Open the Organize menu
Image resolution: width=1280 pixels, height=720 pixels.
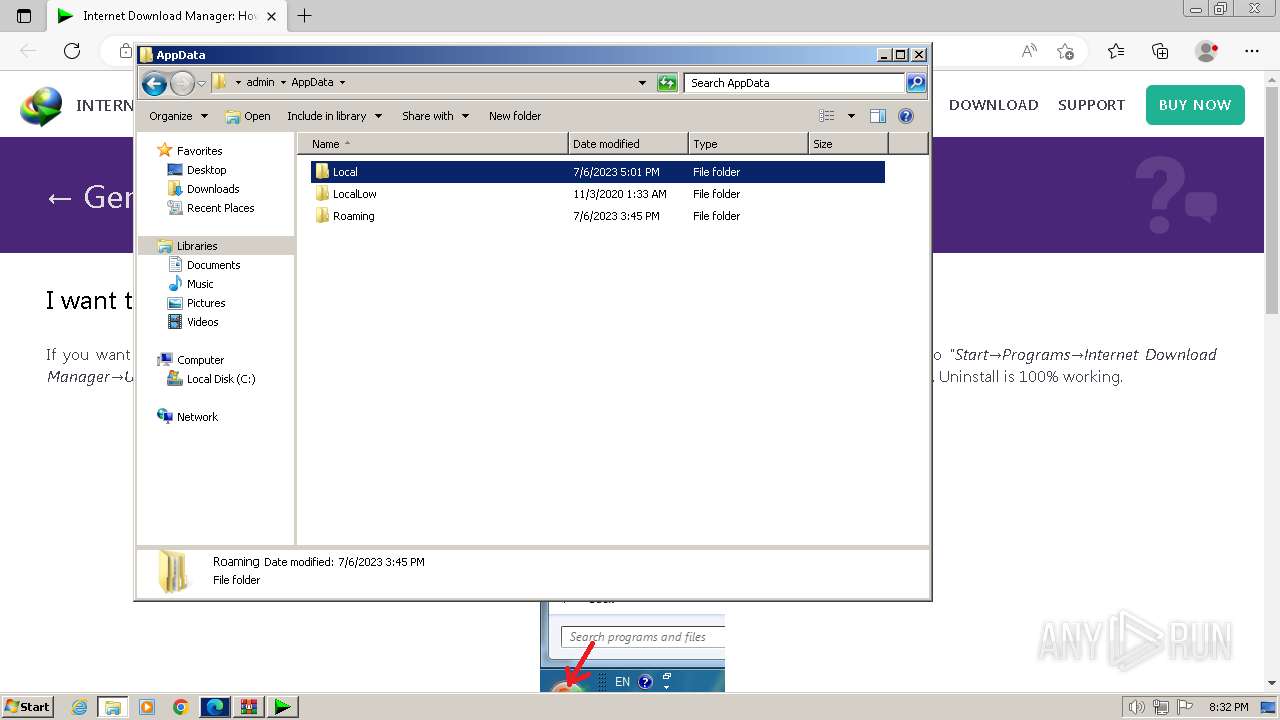click(178, 116)
